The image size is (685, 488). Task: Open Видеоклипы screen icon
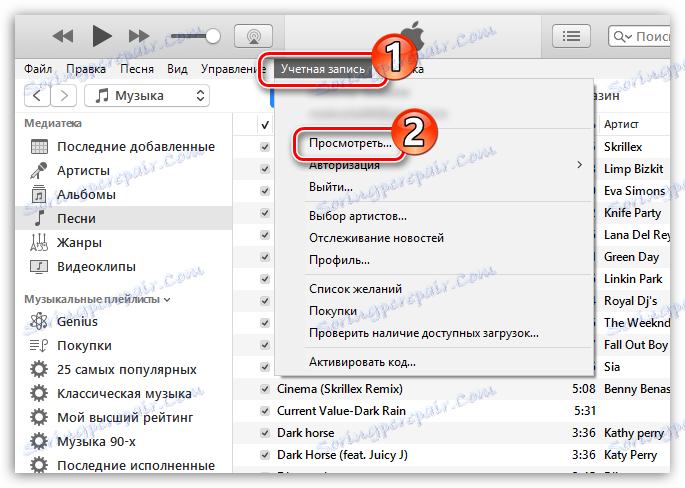39,266
